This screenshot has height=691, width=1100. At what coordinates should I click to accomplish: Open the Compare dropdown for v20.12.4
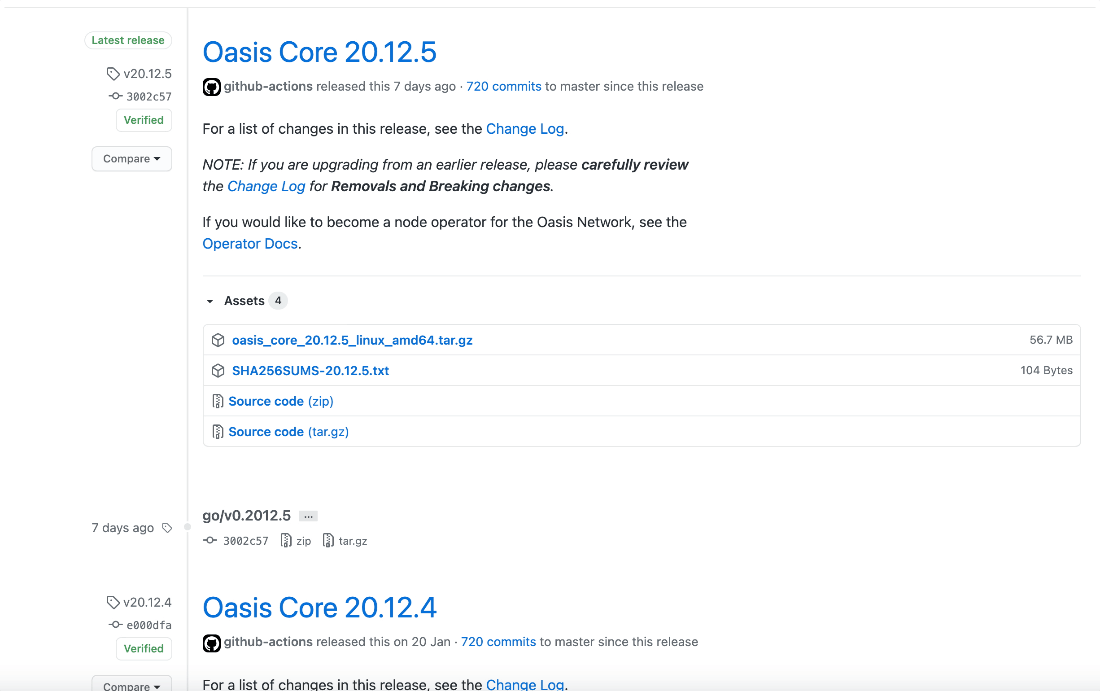[x=132, y=685]
